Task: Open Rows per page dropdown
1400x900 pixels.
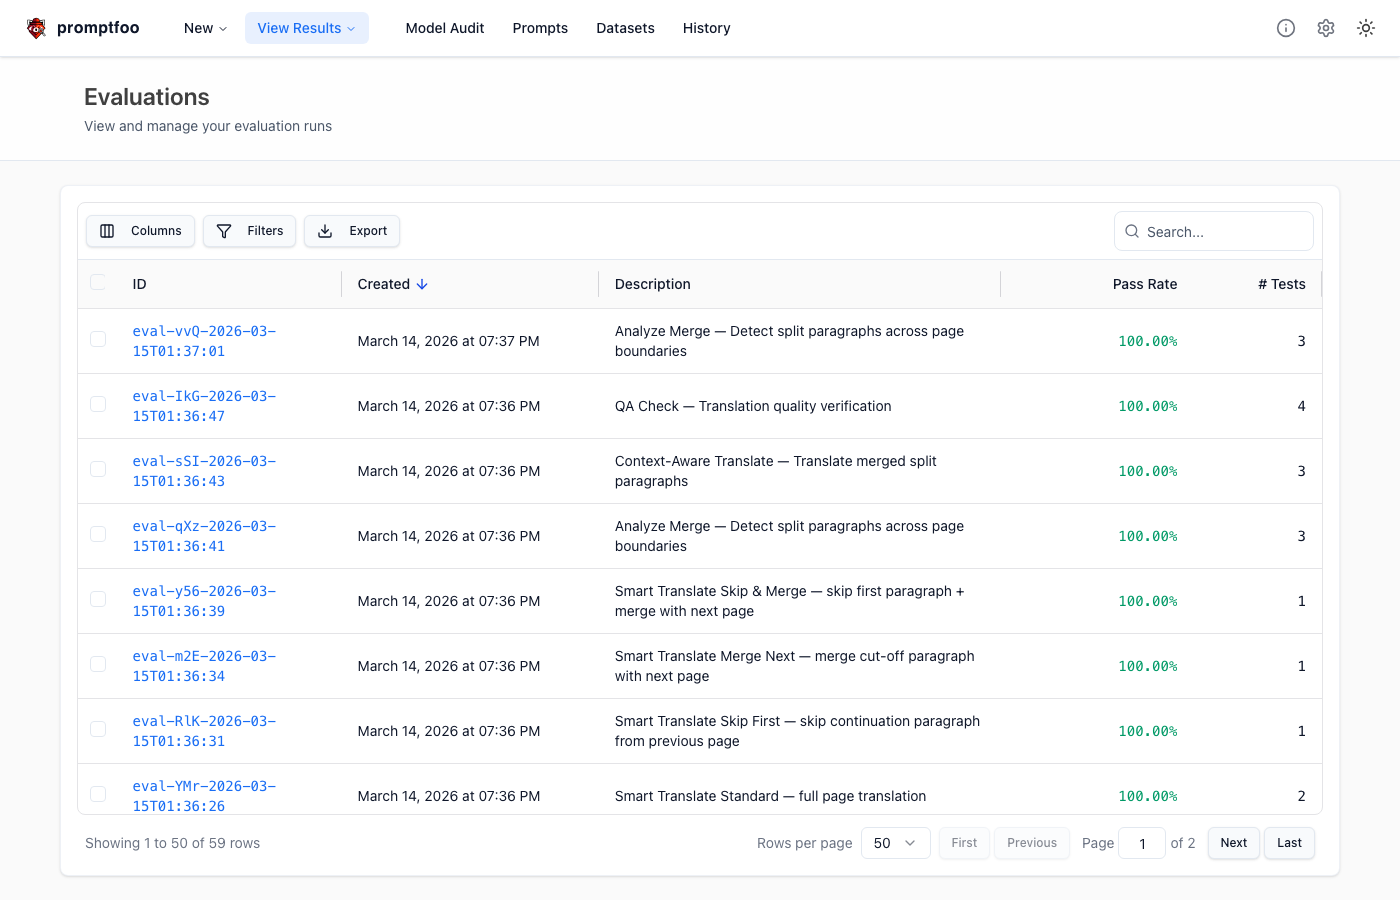Action: [895, 843]
